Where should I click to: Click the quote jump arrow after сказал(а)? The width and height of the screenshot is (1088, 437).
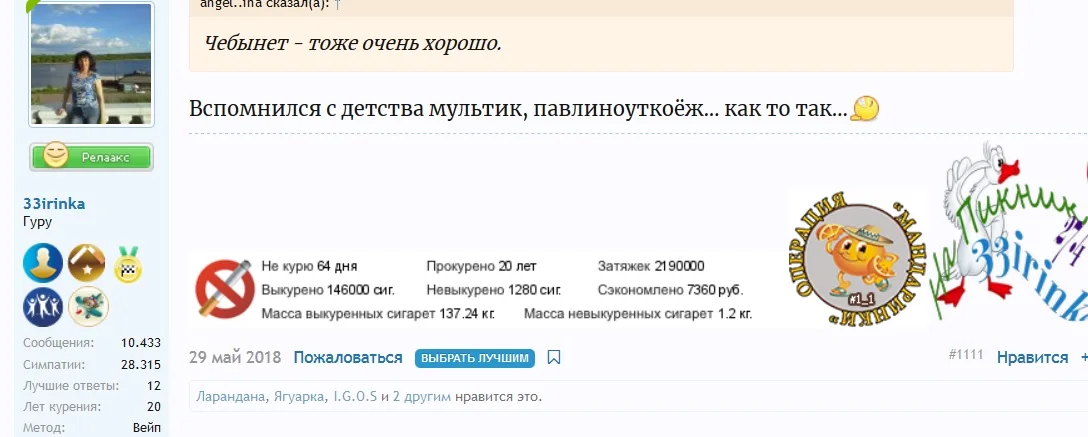click(337, 4)
